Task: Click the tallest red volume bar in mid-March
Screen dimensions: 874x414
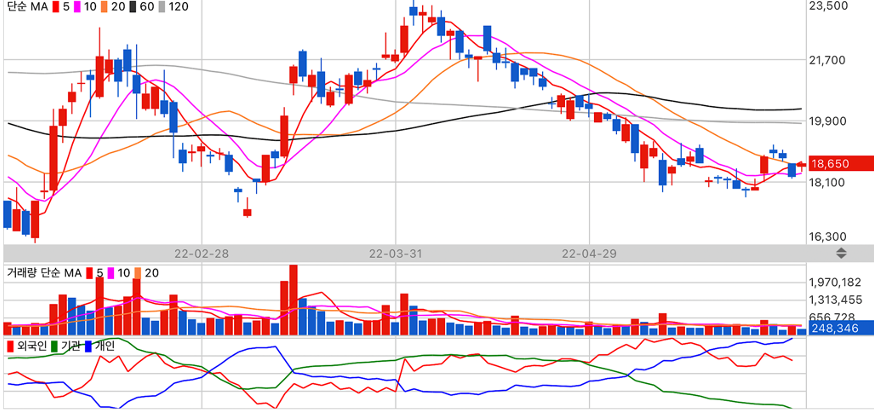Action: tap(293, 300)
